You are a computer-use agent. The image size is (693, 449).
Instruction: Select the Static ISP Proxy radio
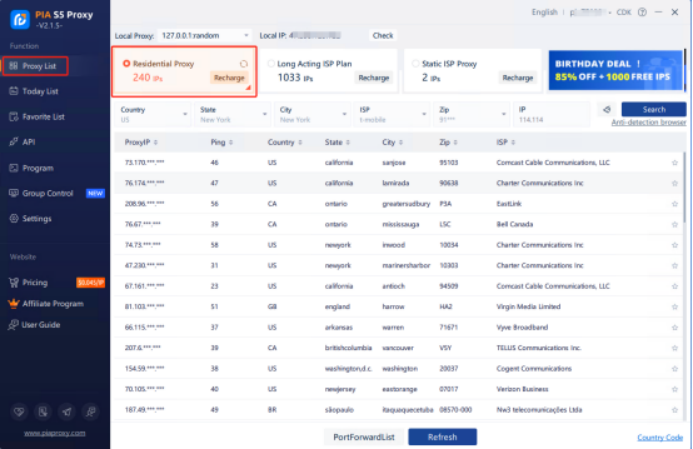pos(415,64)
